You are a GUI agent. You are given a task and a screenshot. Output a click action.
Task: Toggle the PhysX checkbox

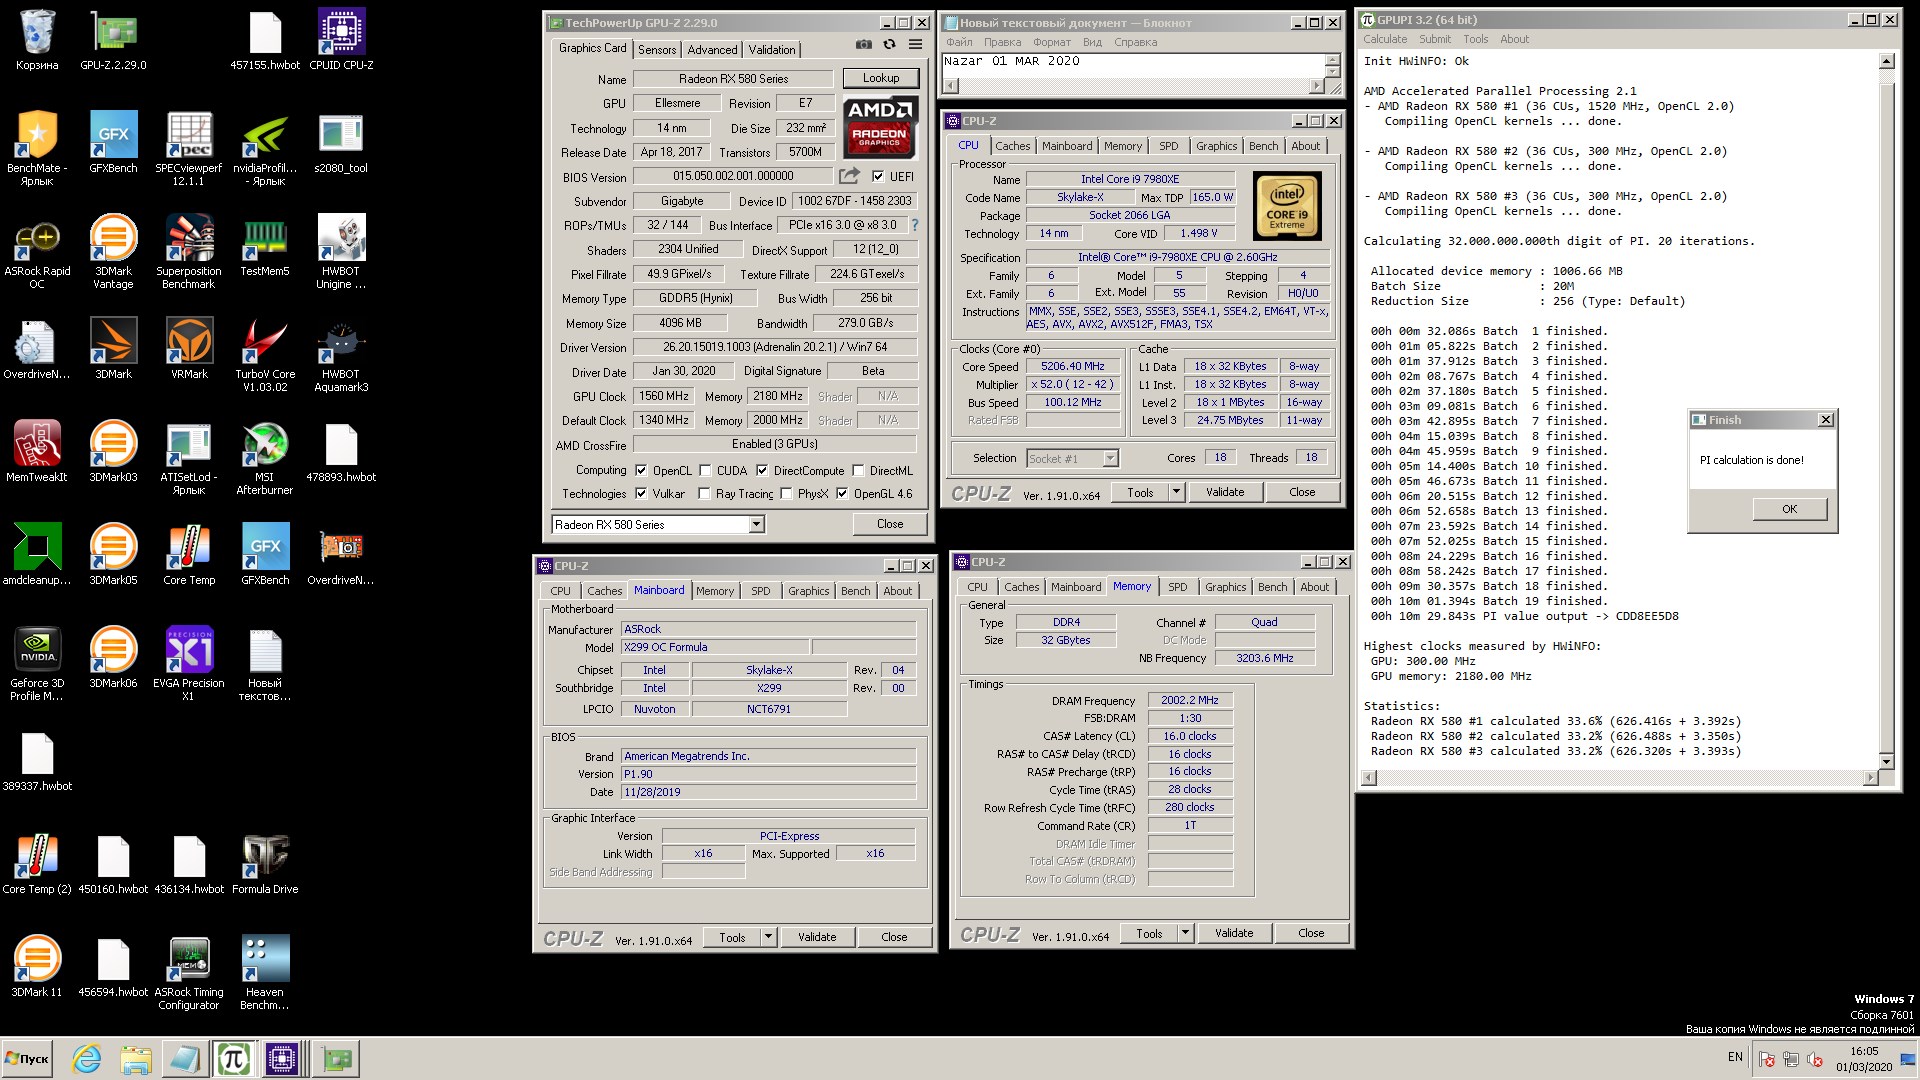coord(786,493)
